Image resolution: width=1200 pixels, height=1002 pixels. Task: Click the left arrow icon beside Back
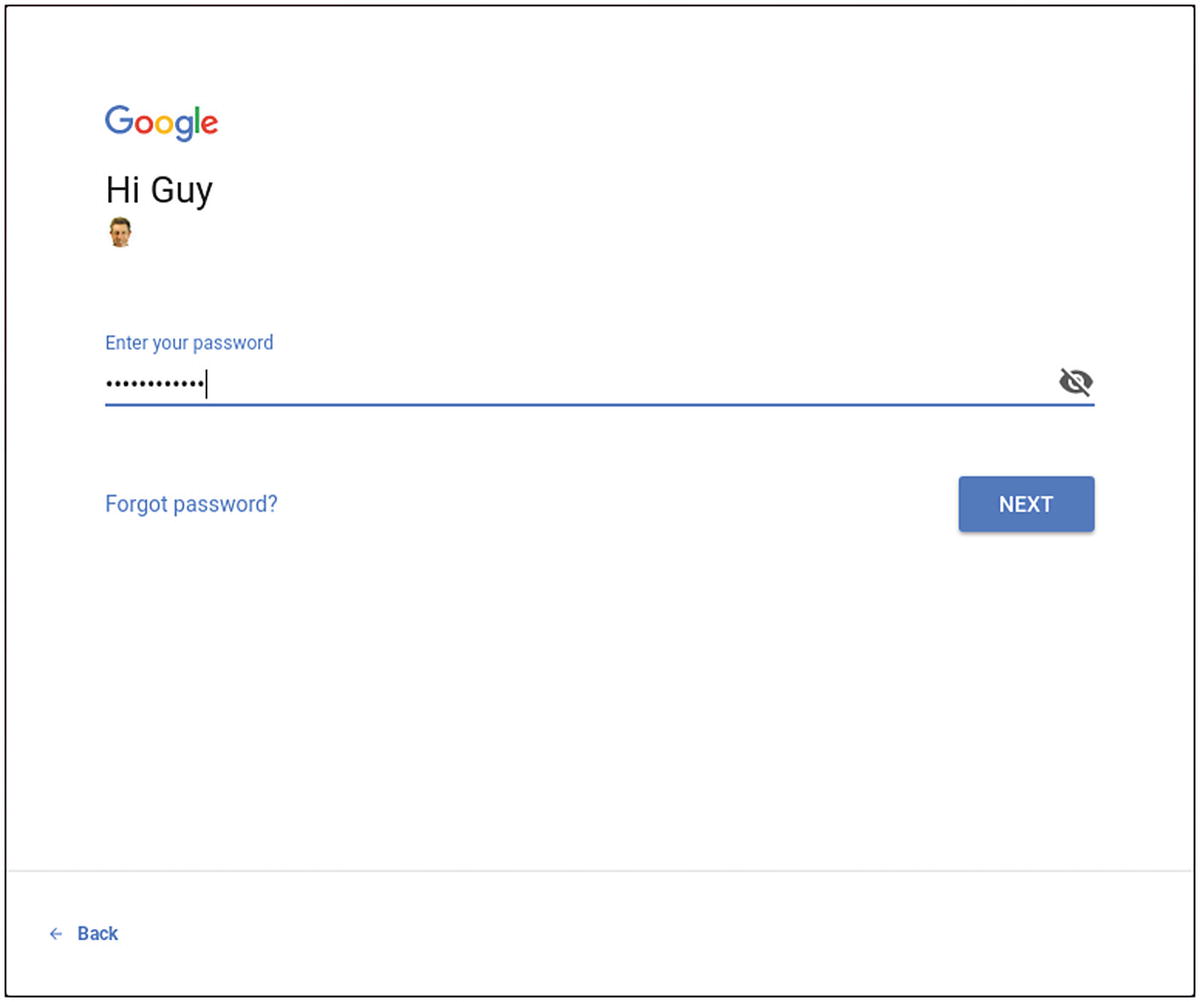coord(56,934)
